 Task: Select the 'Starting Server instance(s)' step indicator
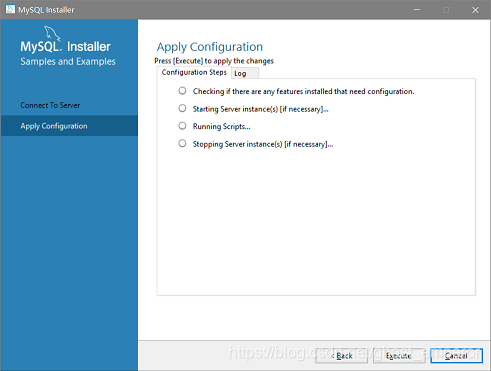click(x=182, y=108)
